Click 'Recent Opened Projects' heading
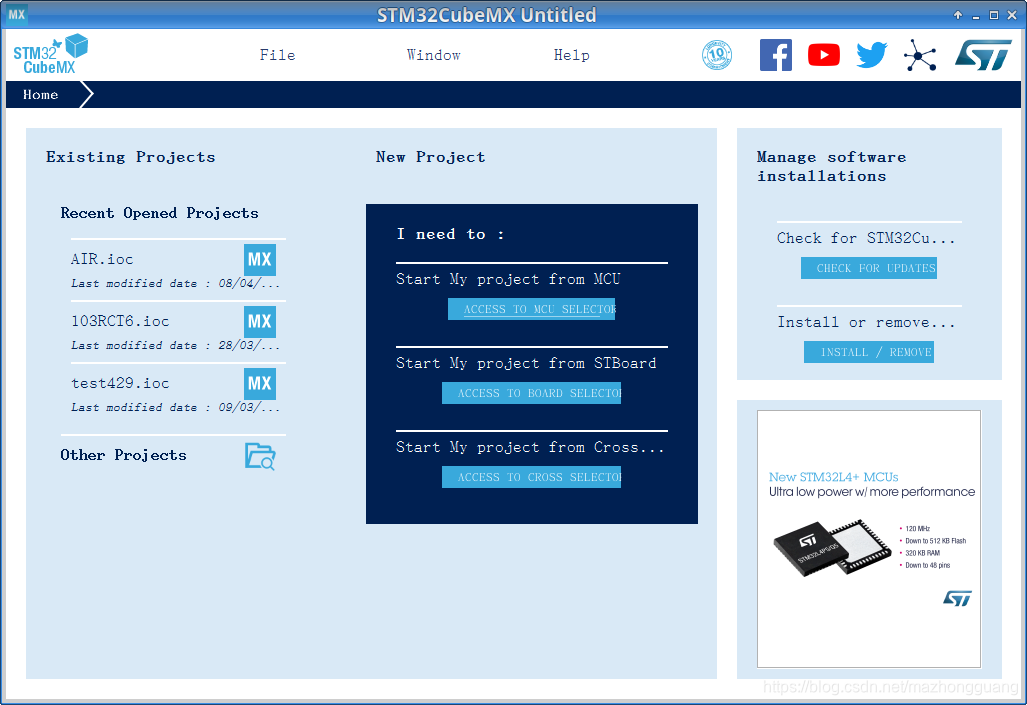The image size is (1027, 705). (159, 213)
